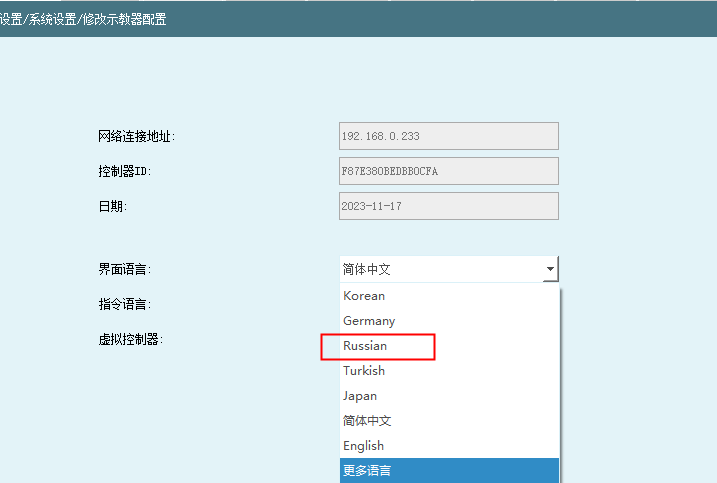Click the 修改示教器配置 breadcrumb in the header
The width and height of the screenshot is (717, 483).
(125, 19)
